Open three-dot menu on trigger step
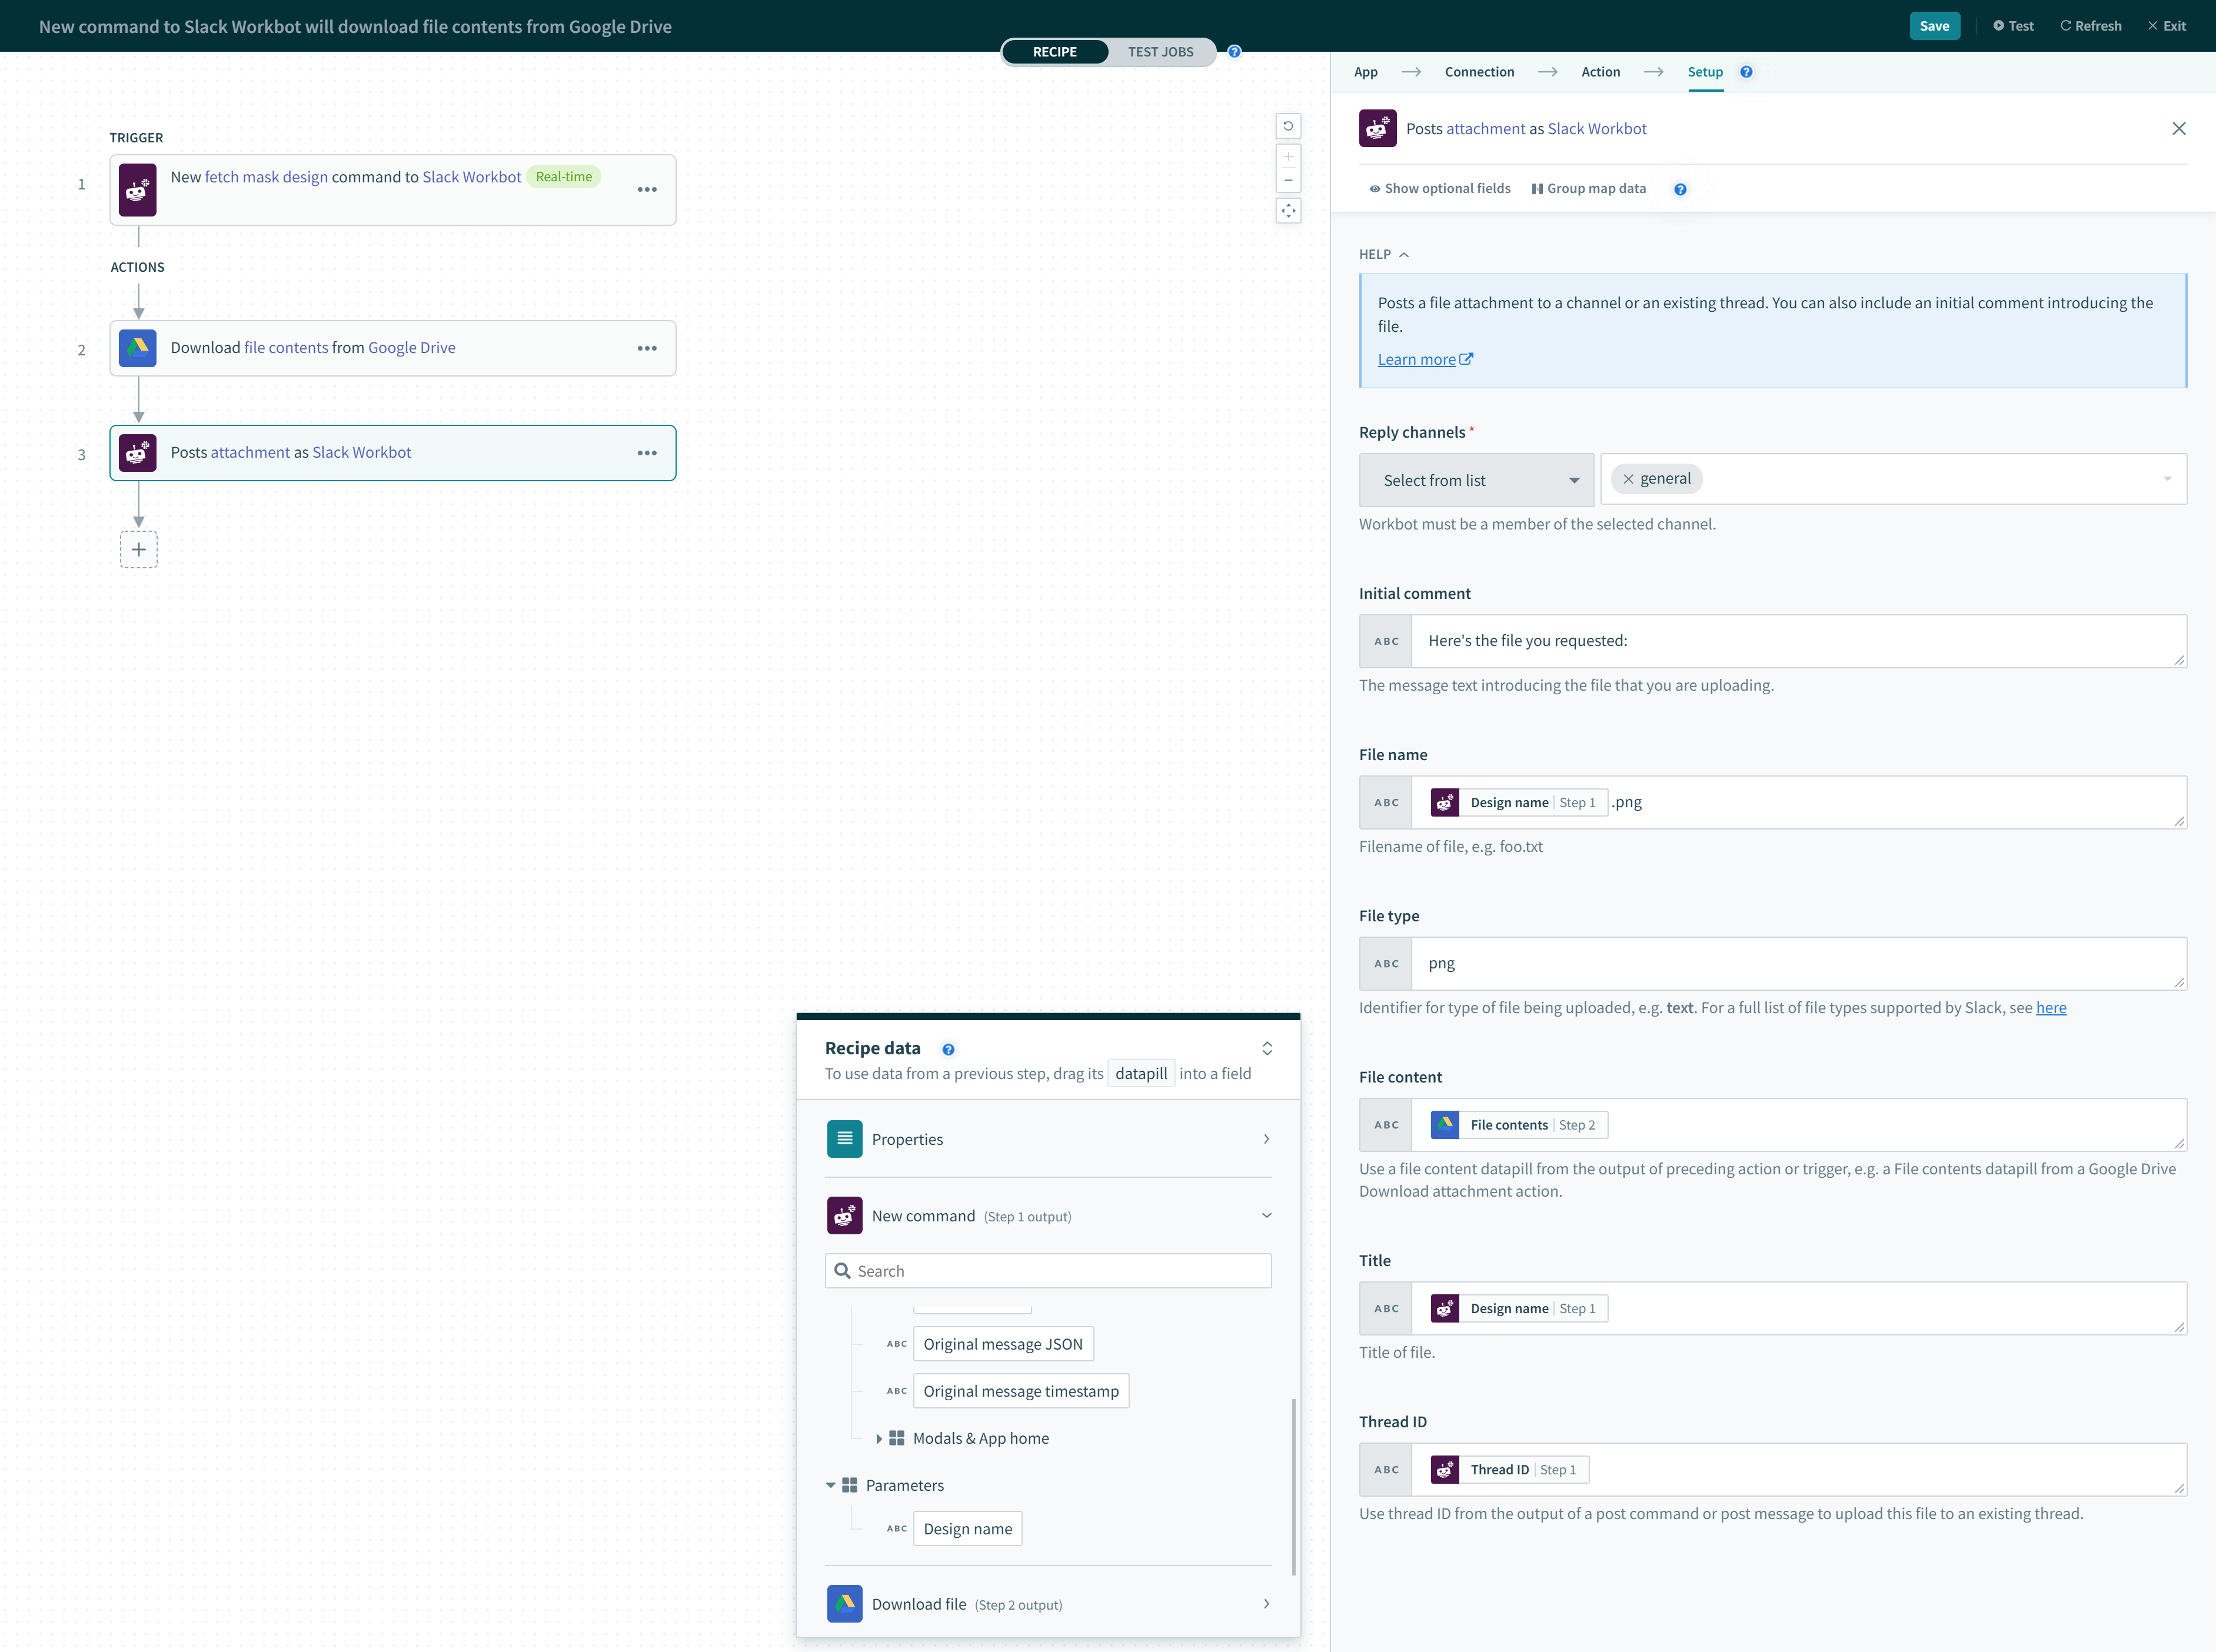This screenshot has height=1652, width=2216. [x=647, y=189]
